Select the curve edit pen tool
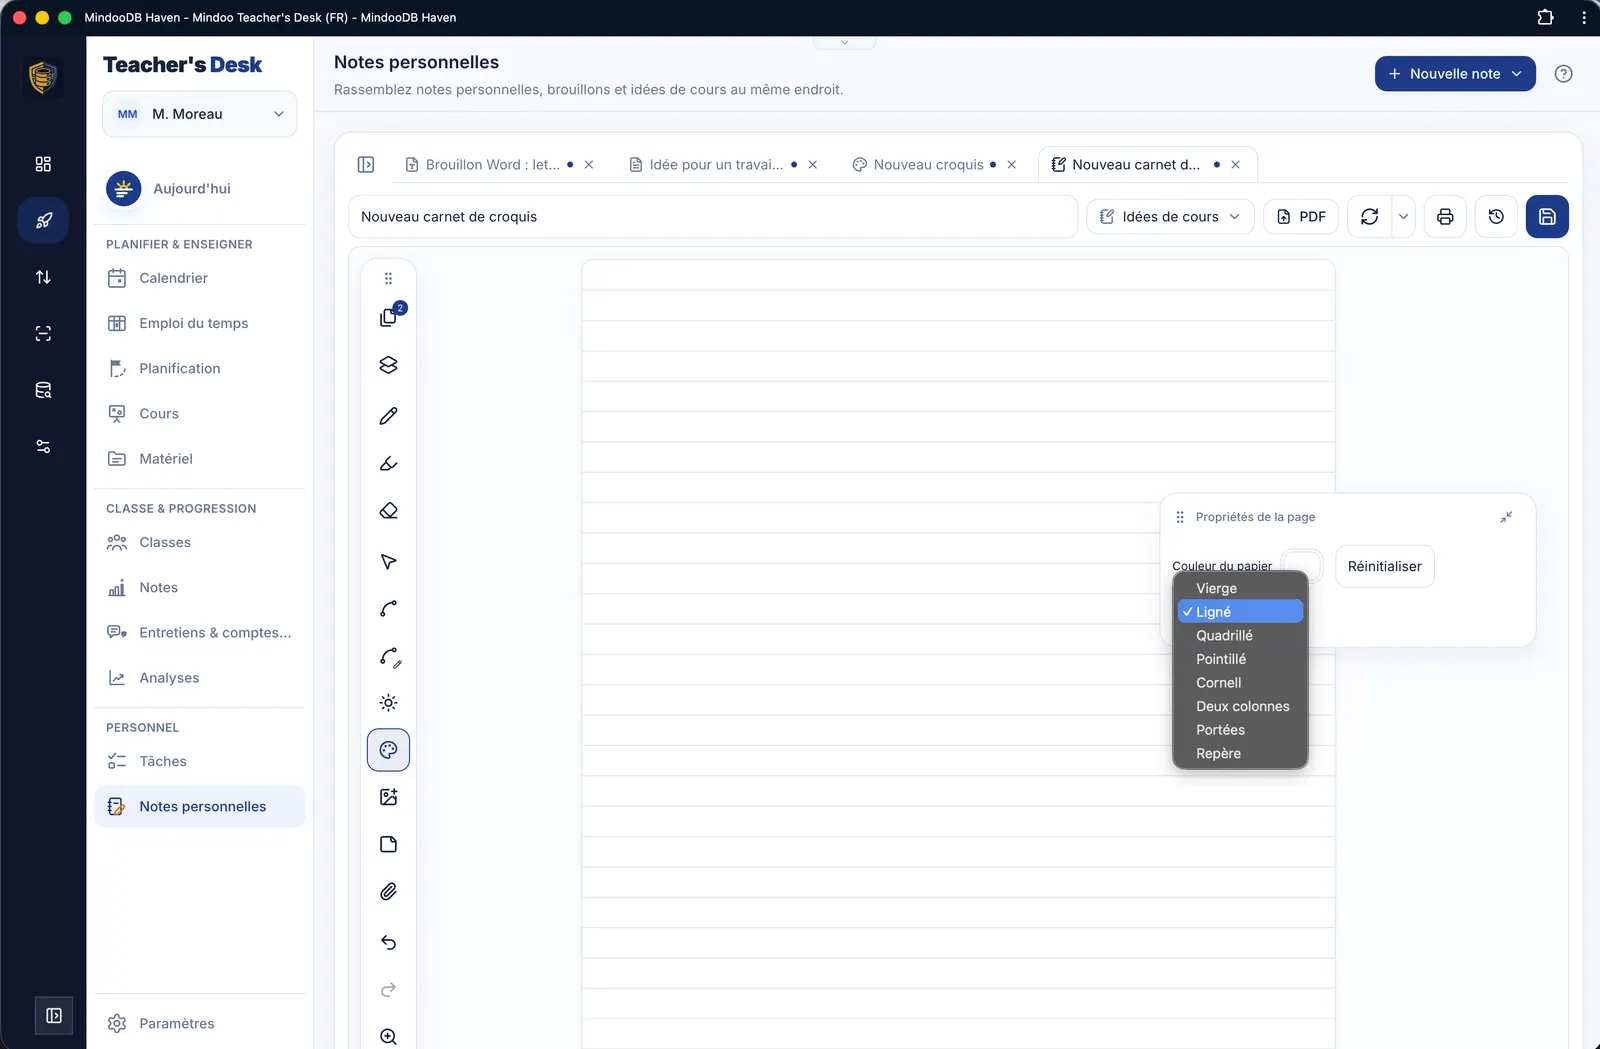Image resolution: width=1600 pixels, height=1049 pixels. click(389, 656)
